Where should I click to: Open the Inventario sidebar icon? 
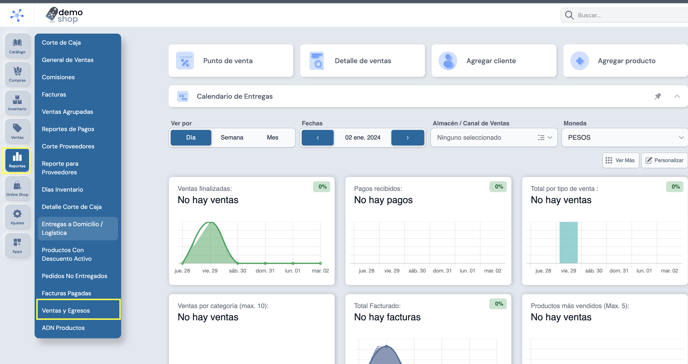[17, 103]
